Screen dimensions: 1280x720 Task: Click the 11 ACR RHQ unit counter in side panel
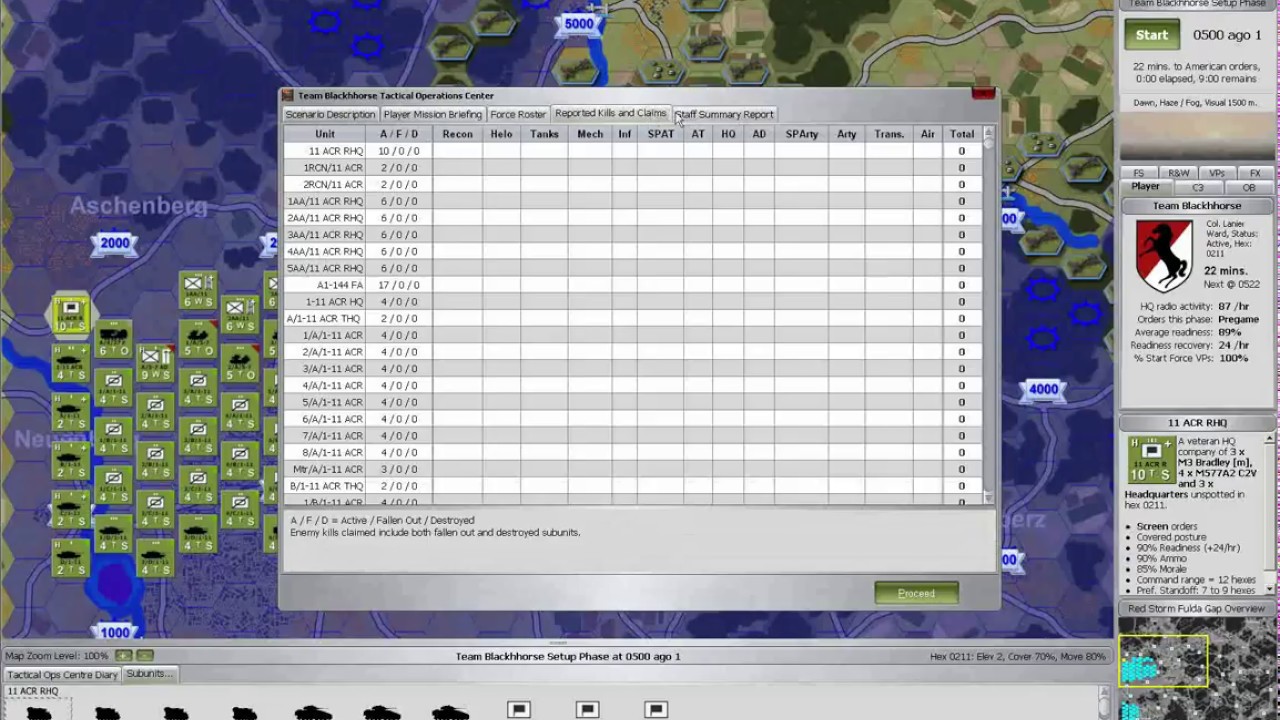coord(1151,459)
